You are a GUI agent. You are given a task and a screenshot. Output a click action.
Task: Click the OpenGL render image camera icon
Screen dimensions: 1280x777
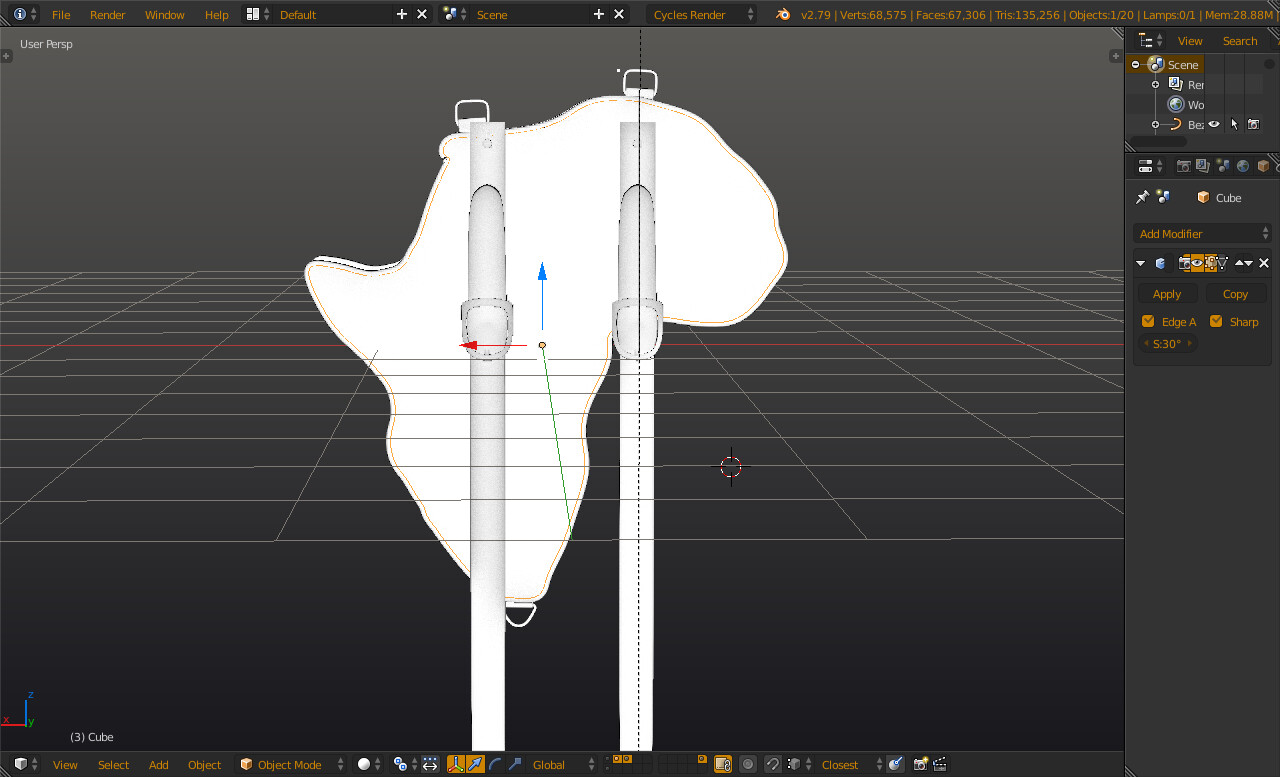coord(921,764)
